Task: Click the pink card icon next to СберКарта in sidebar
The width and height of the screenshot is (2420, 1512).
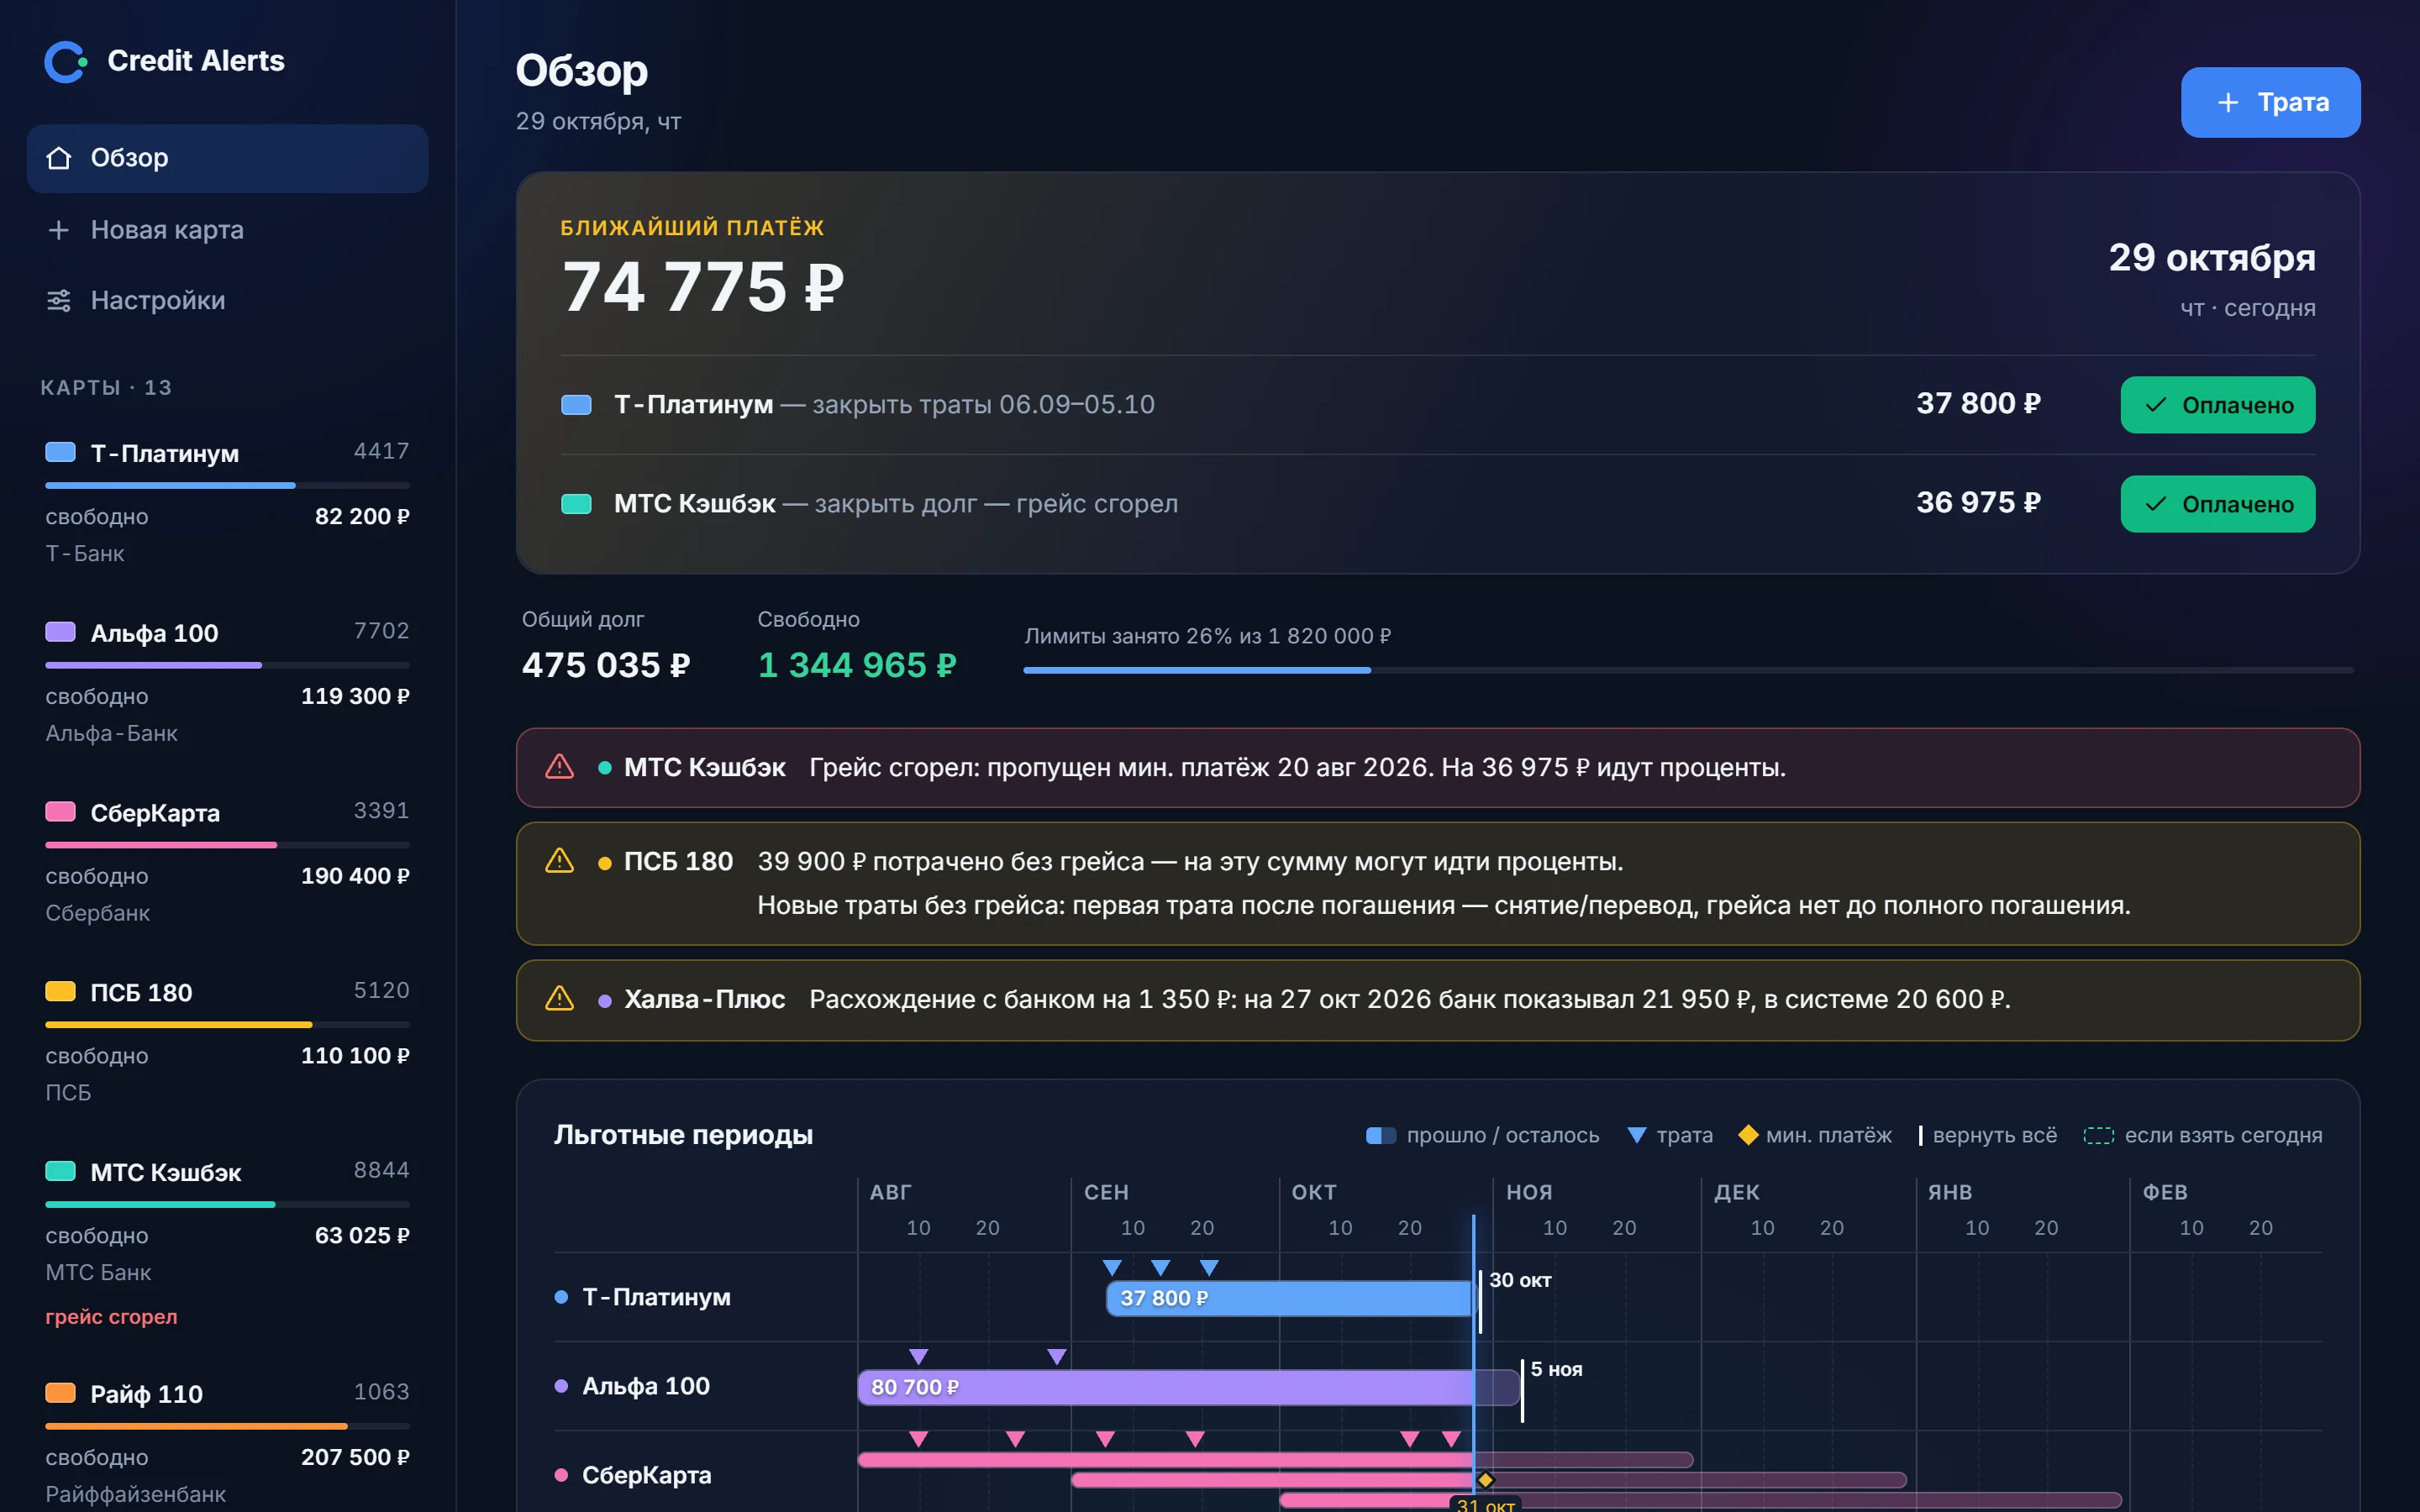Action: 61,812
